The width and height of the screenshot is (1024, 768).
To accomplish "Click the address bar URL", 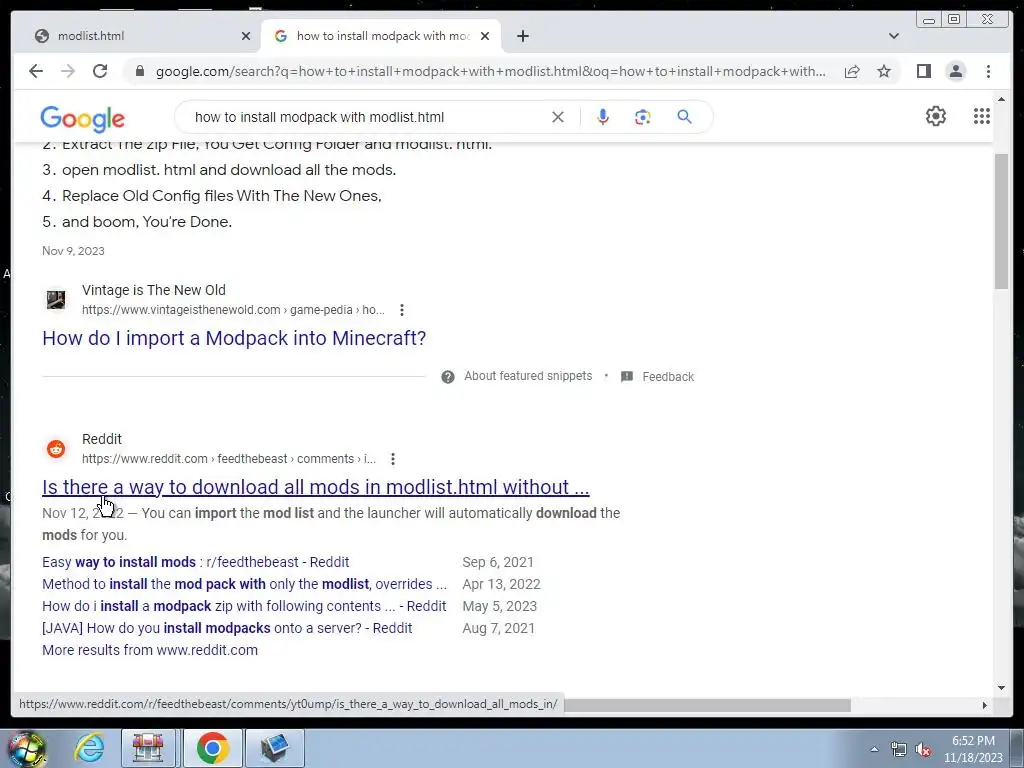I will coord(490,71).
